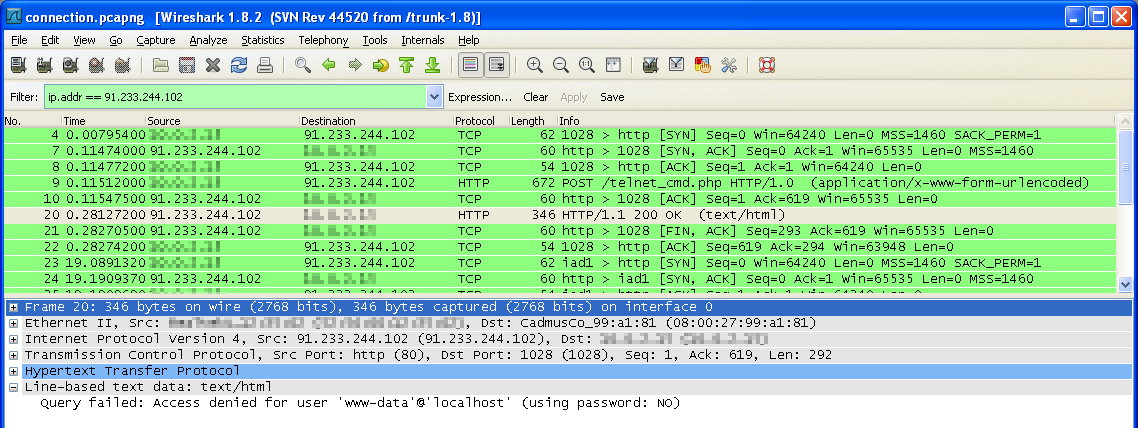
Task: Jump to the first packet
Action: pos(406,65)
